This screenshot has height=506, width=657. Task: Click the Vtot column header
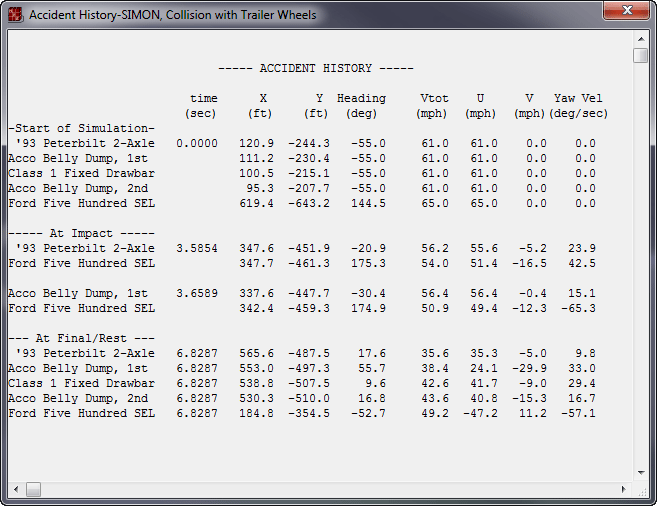click(435, 99)
